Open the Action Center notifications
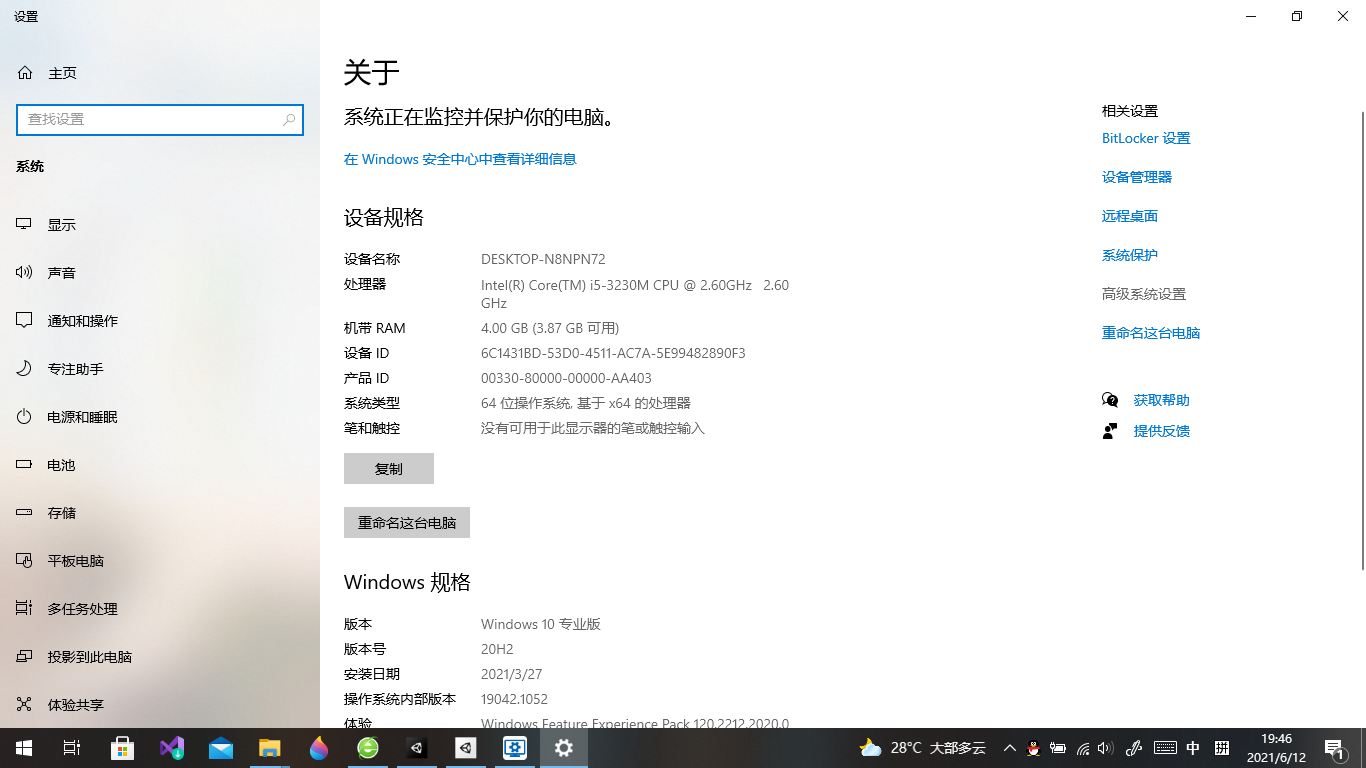The height and width of the screenshot is (768, 1366). click(x=1335, y=748)
